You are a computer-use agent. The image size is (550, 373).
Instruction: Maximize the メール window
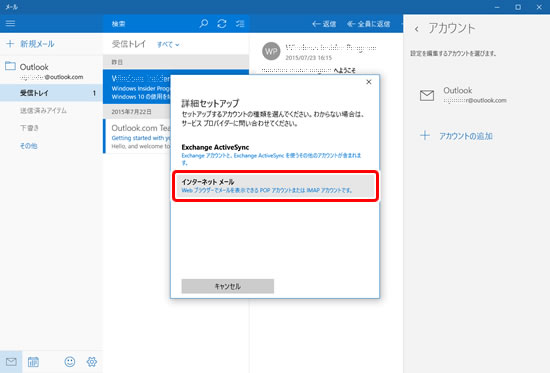(x=518, y=7)
